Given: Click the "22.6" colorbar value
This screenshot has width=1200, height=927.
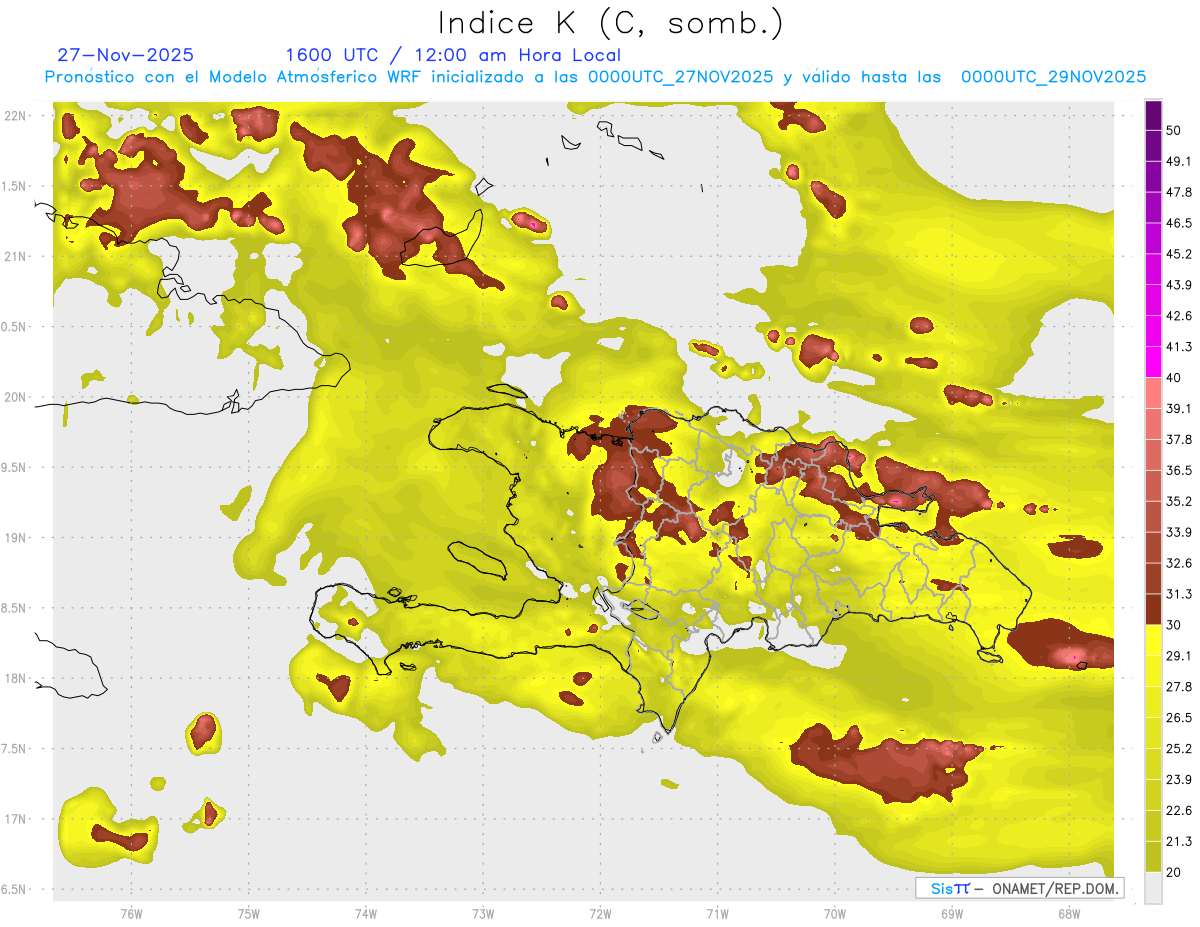Looking at the screenshot, I should point(1179,811).
